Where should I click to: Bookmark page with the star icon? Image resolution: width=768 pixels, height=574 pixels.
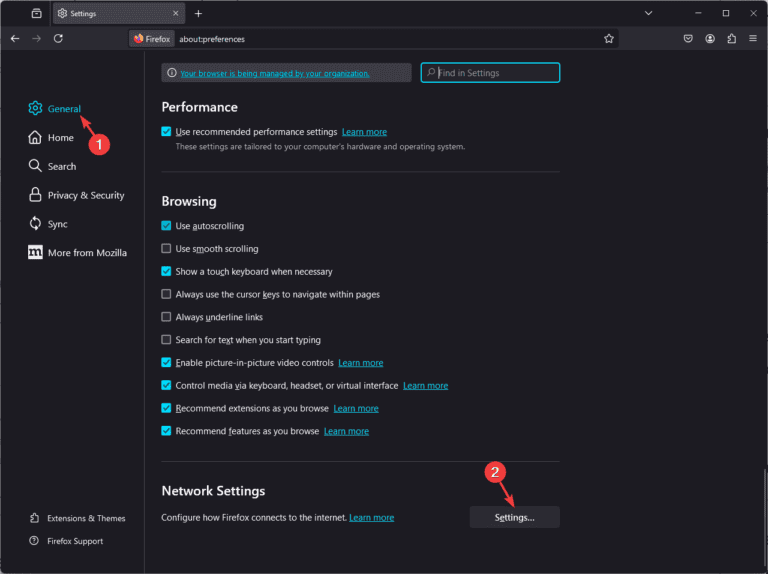pyautogui.click(x=609, y=39)
